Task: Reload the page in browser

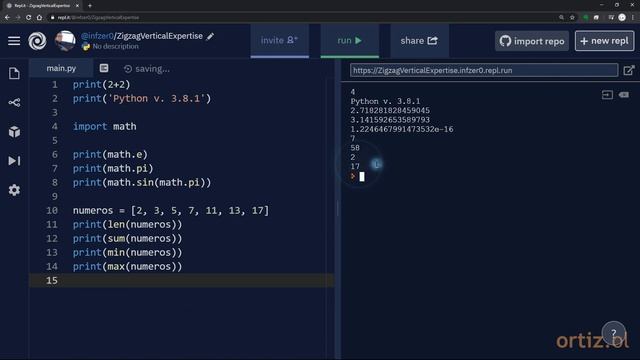Action: click(x=29, y=18)
